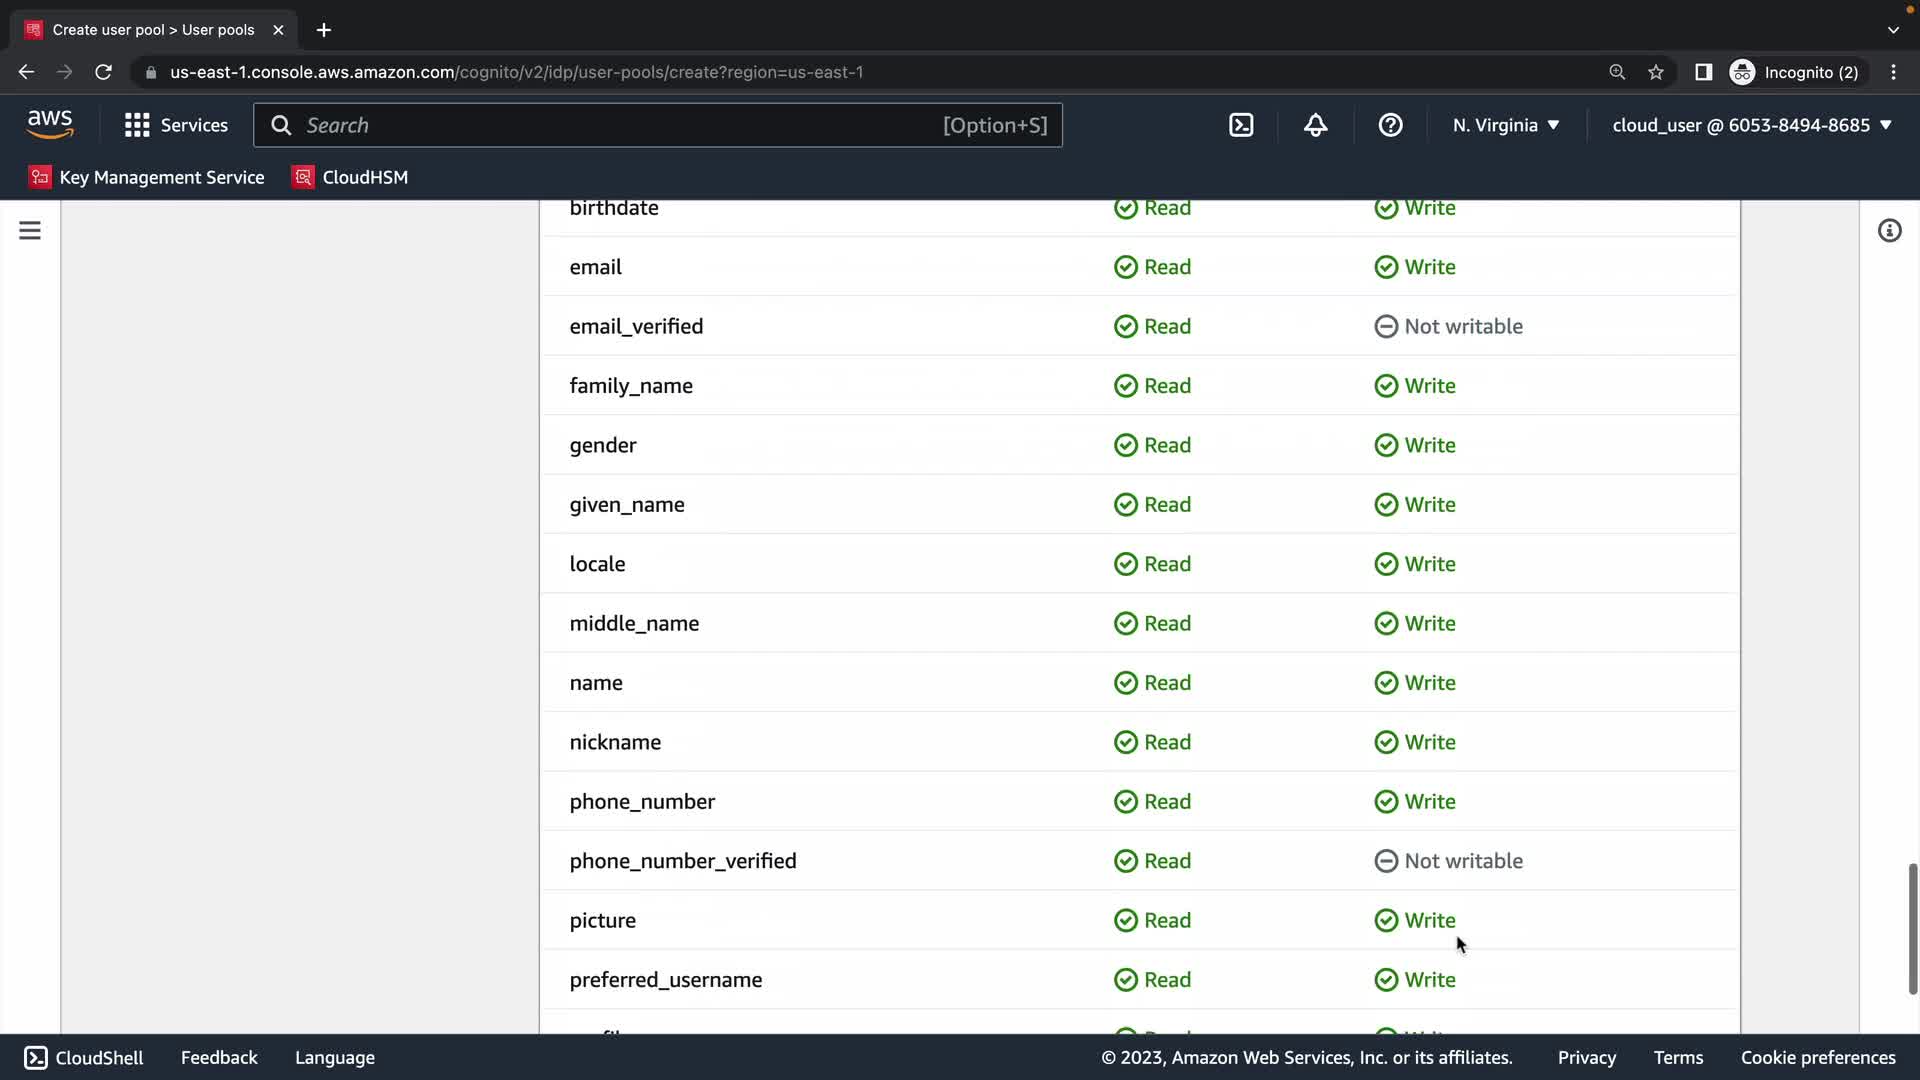1920x1080 pixels.
Task: Reload the page with the refresh icon
Action: pyautogui.click(x=103, y=72)
